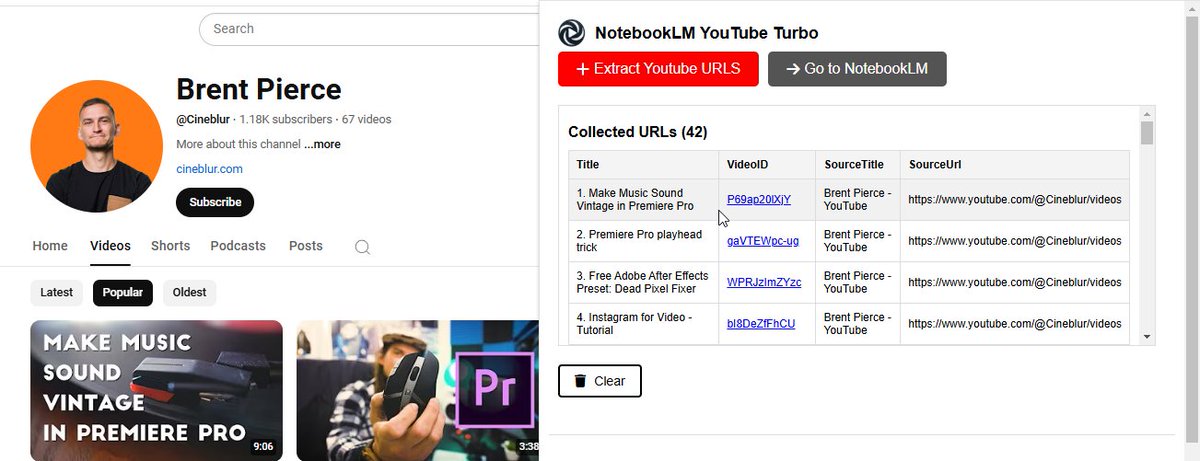Click the @Cineblur channel handle
Screen dimensions: 1200x461
pyautogui.click(x=204, y=119)
